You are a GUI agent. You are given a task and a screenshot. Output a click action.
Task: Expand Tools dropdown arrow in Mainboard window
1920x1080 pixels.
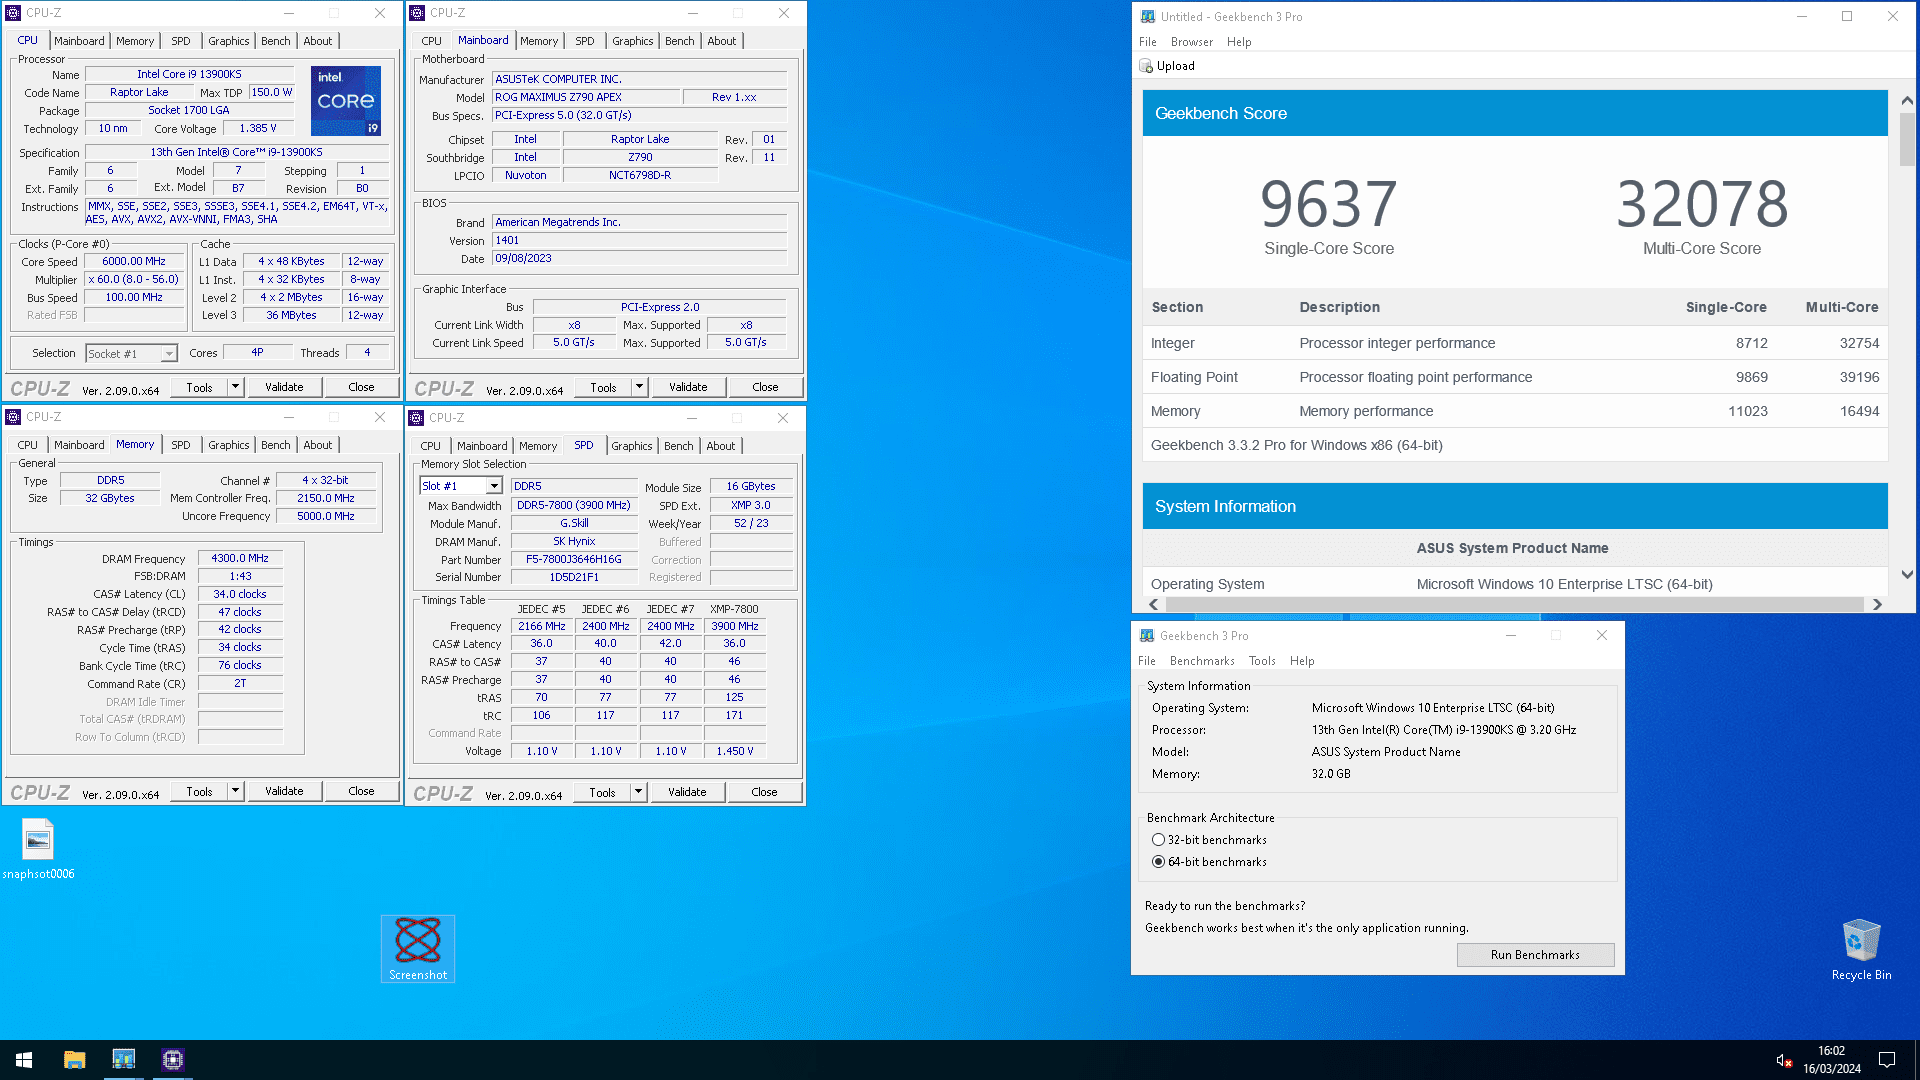coord(640,387)
